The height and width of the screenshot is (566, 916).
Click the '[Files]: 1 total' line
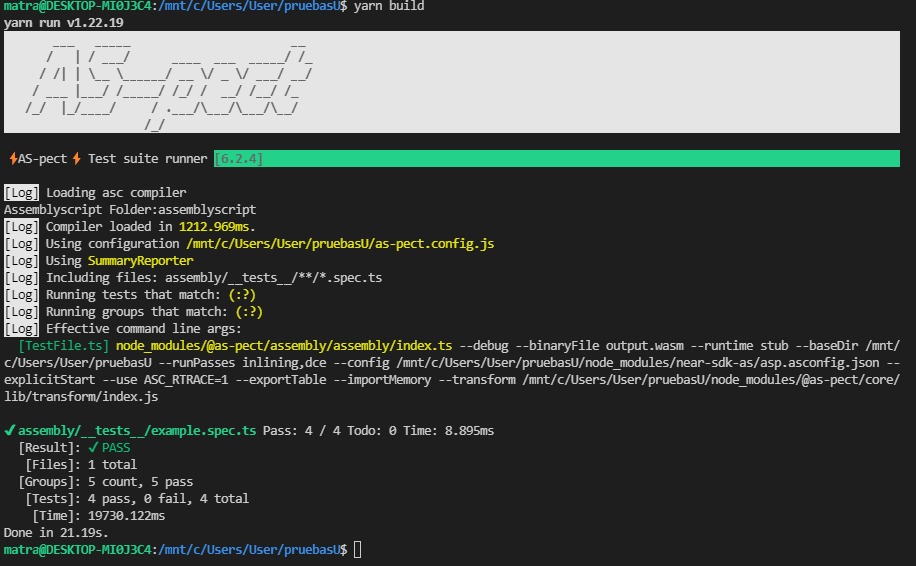coord(81,465)
